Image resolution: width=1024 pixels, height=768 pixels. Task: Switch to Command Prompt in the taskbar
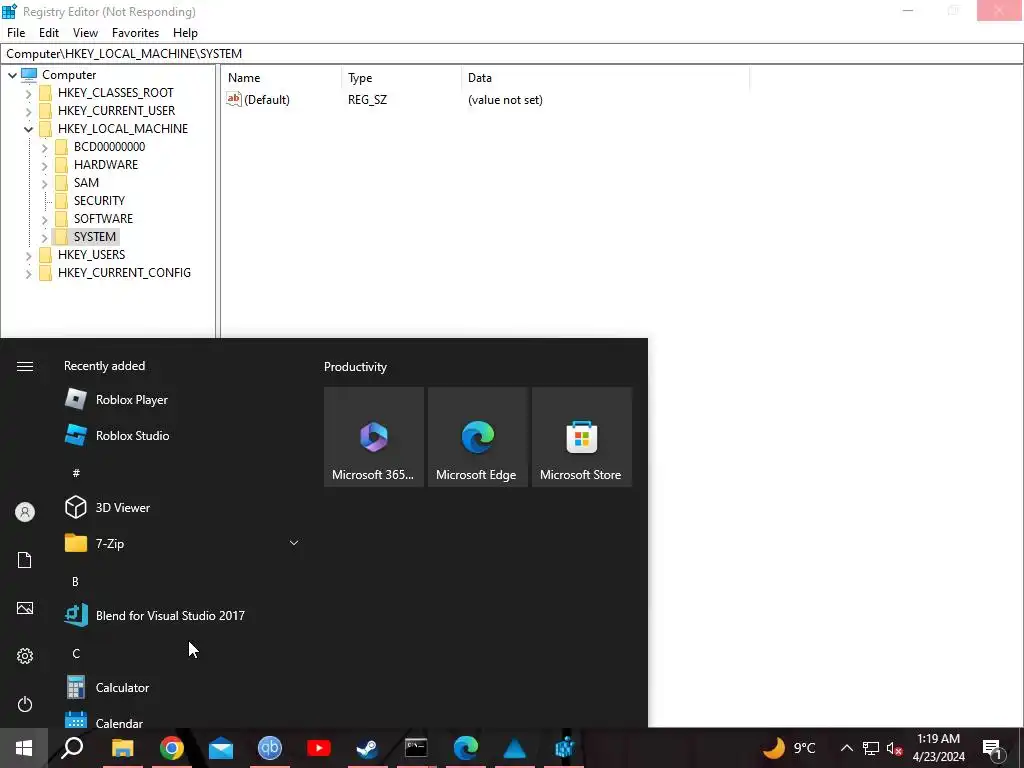pos(416,748)
